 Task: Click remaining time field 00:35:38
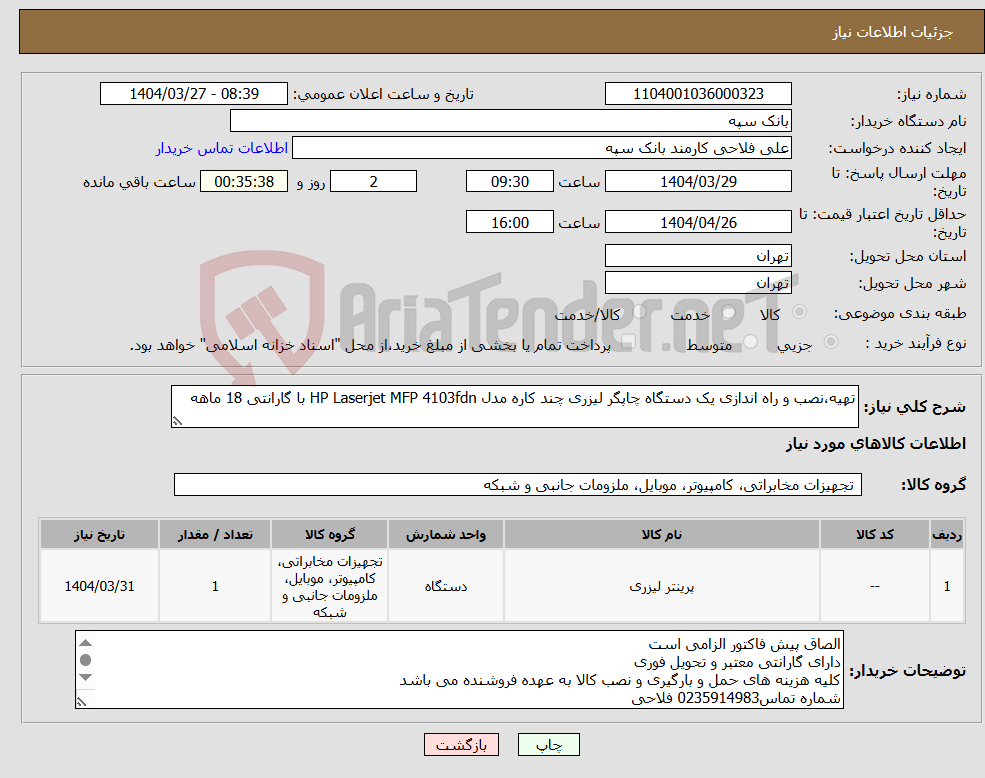[x=244, y=182]
